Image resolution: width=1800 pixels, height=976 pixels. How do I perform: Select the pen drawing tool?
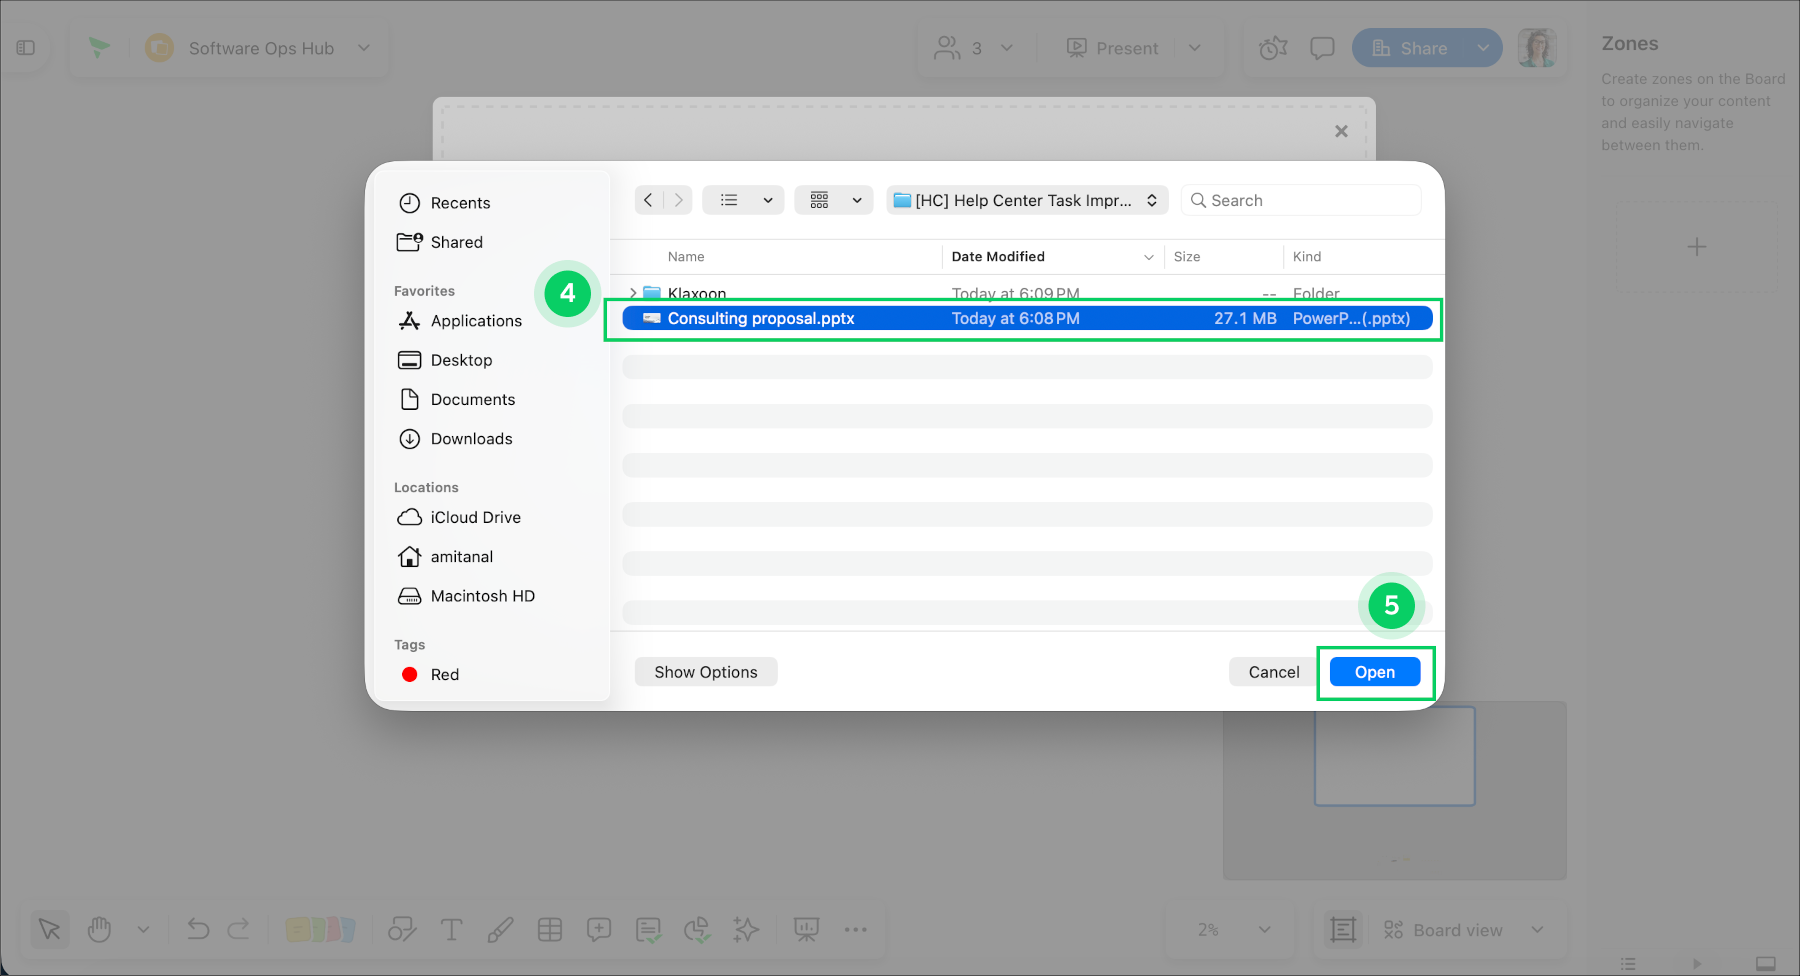tap(500, 930)
